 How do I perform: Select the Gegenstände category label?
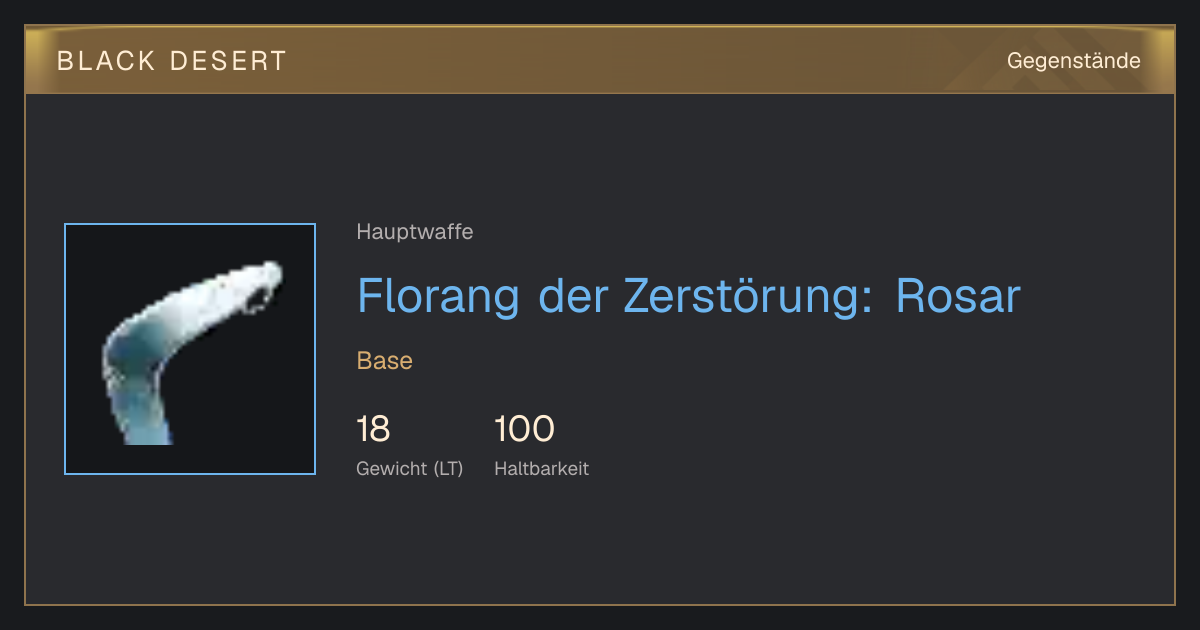[1073, 61]
